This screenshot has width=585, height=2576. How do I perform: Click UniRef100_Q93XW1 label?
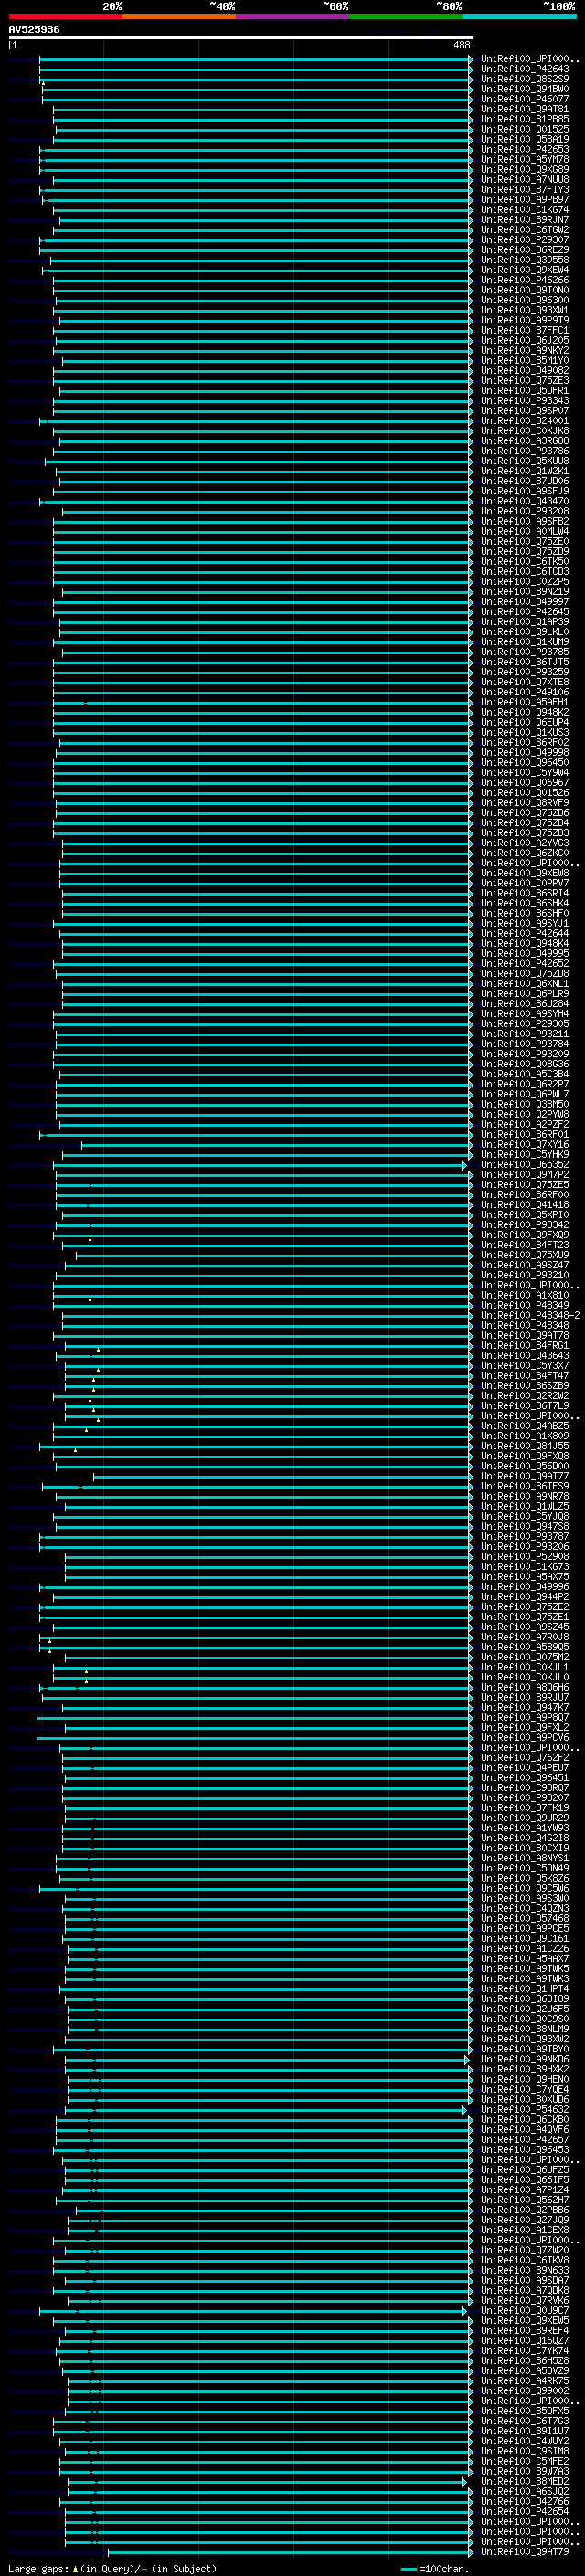tap(525, 310)
